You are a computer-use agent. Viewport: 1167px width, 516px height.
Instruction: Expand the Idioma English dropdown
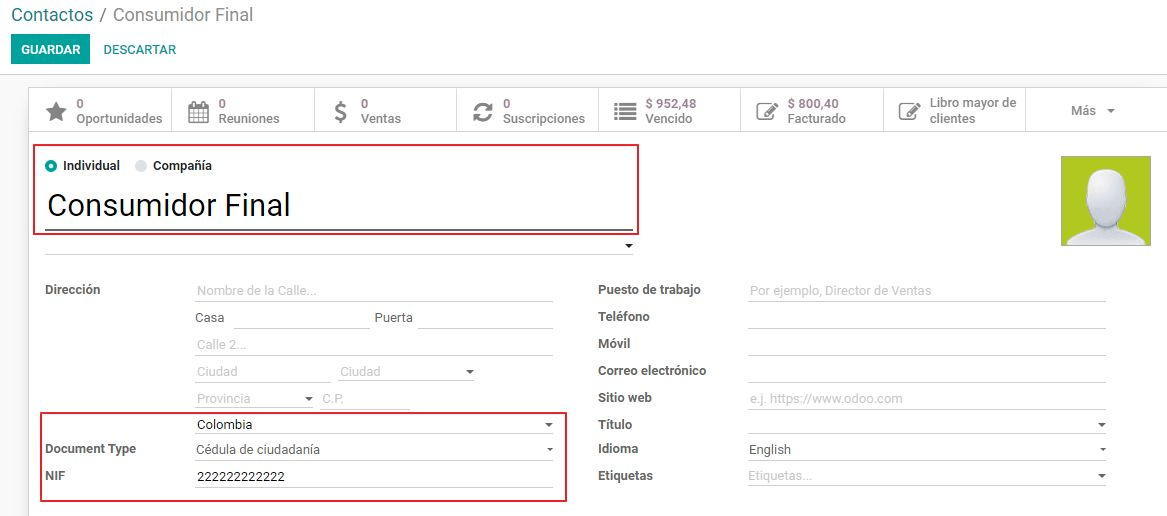(926, 450)
